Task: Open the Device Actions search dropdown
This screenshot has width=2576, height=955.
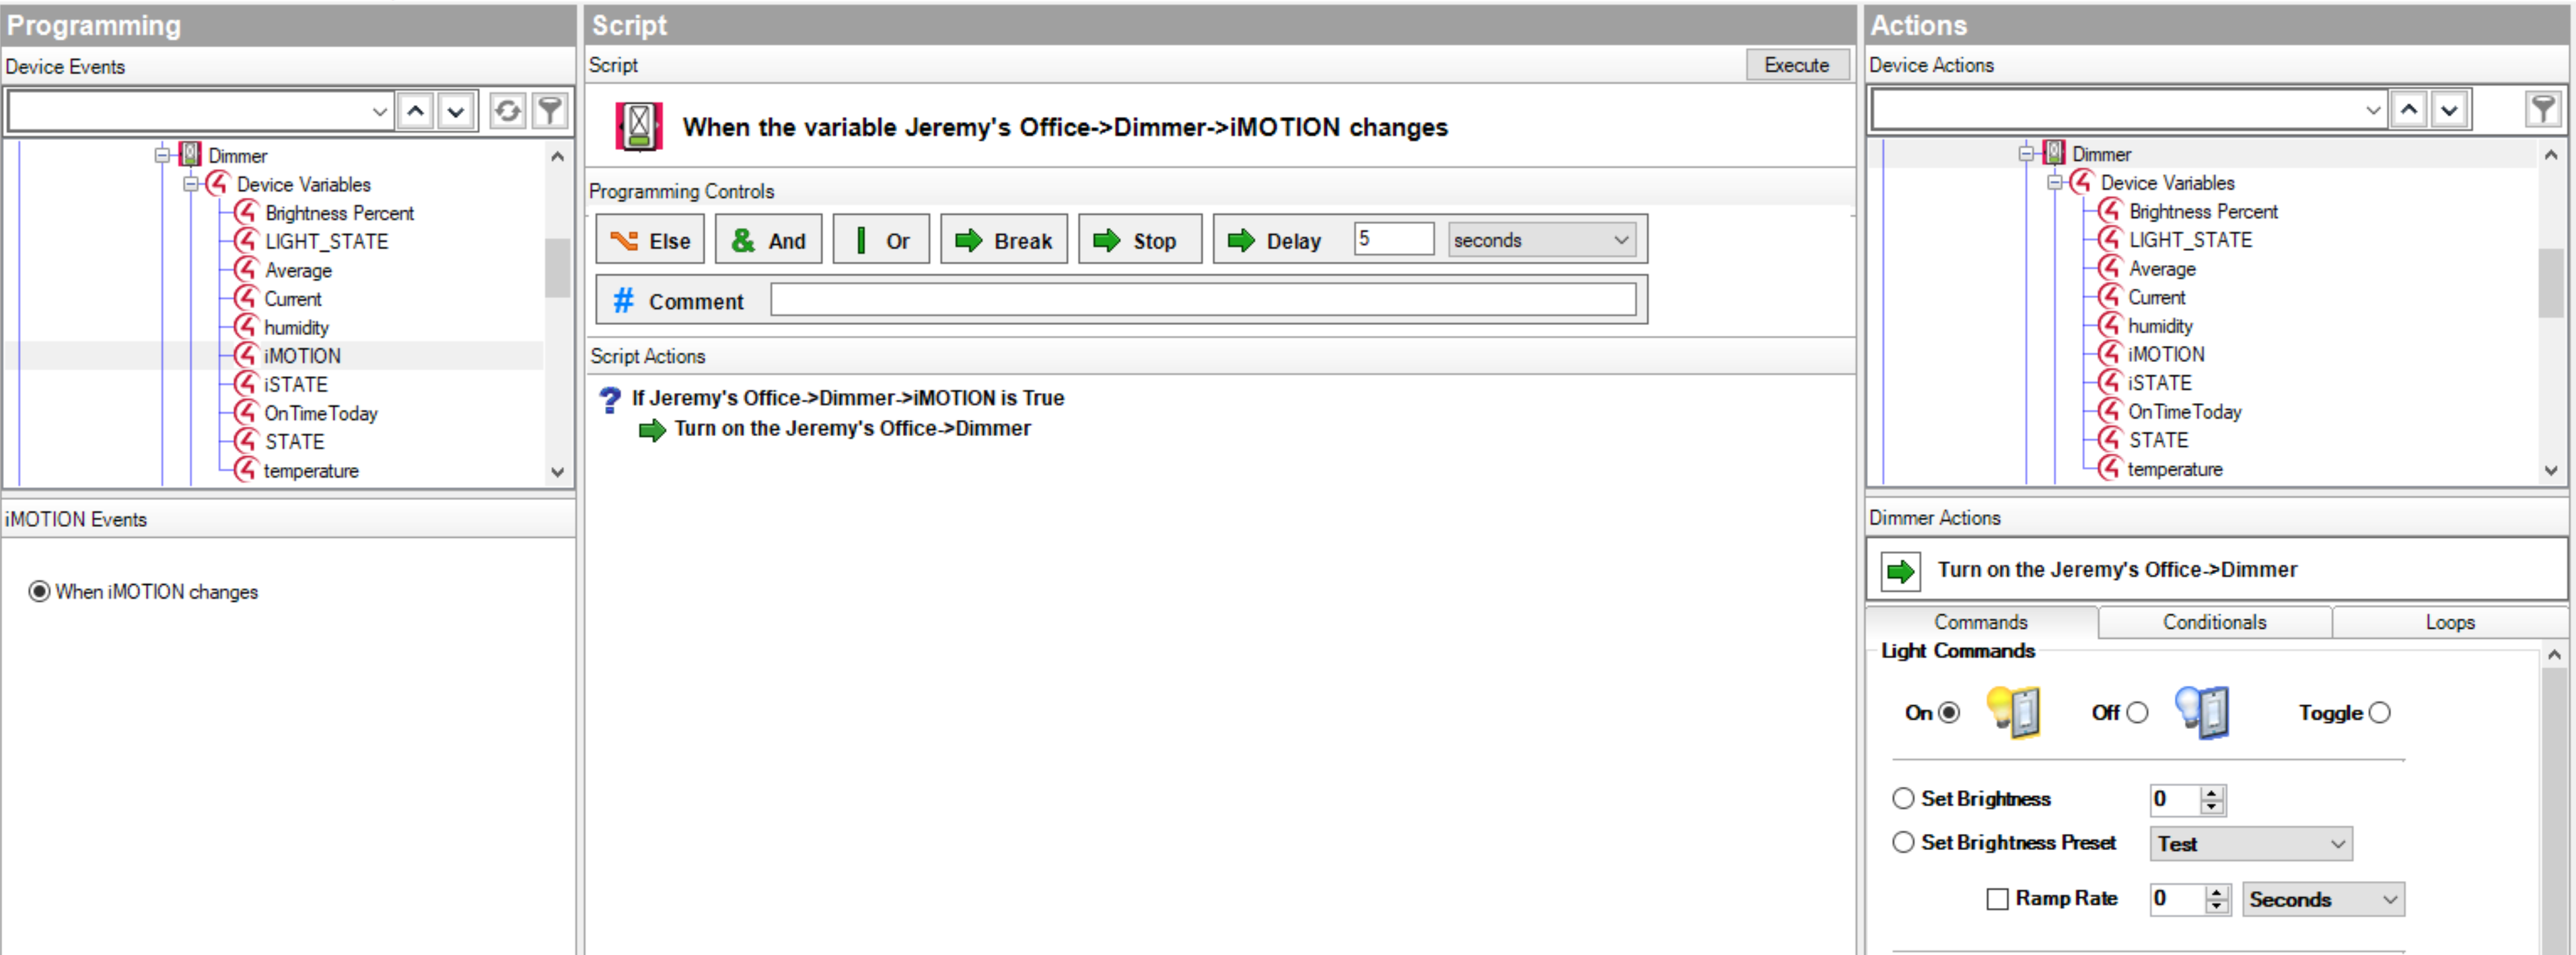Action: (x=2373, y=109)
